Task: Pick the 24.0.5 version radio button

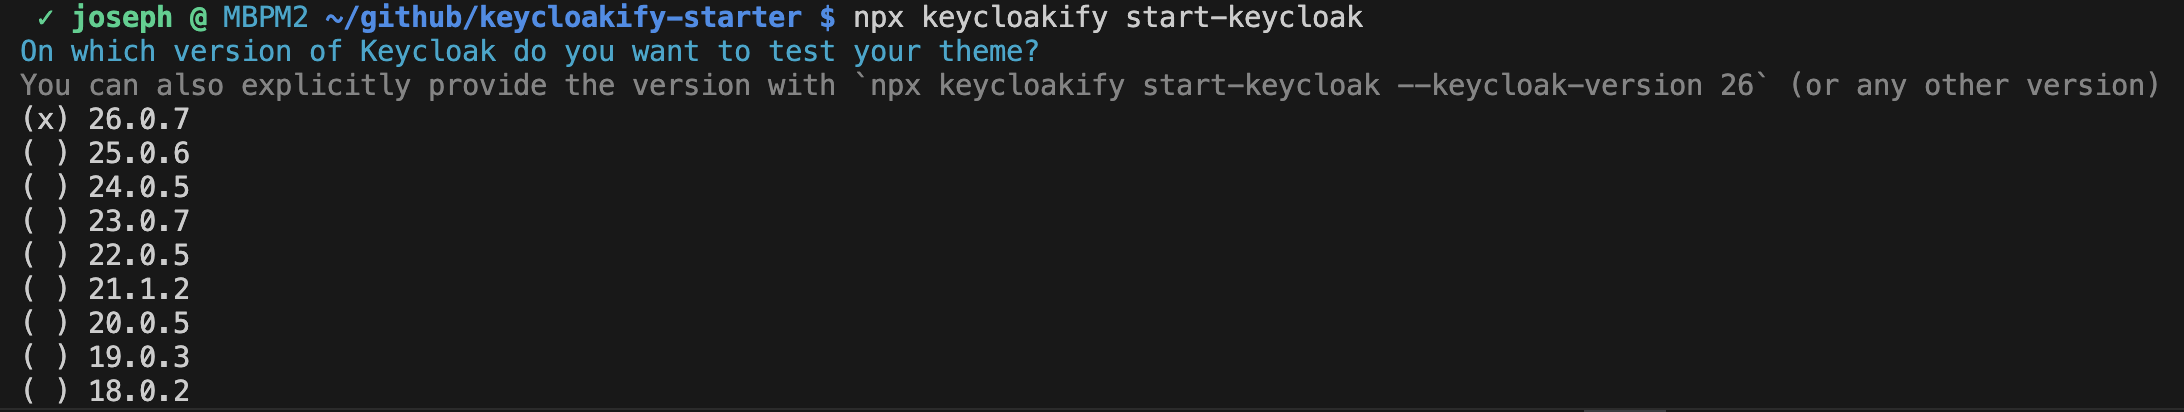Action: (45, 188)
